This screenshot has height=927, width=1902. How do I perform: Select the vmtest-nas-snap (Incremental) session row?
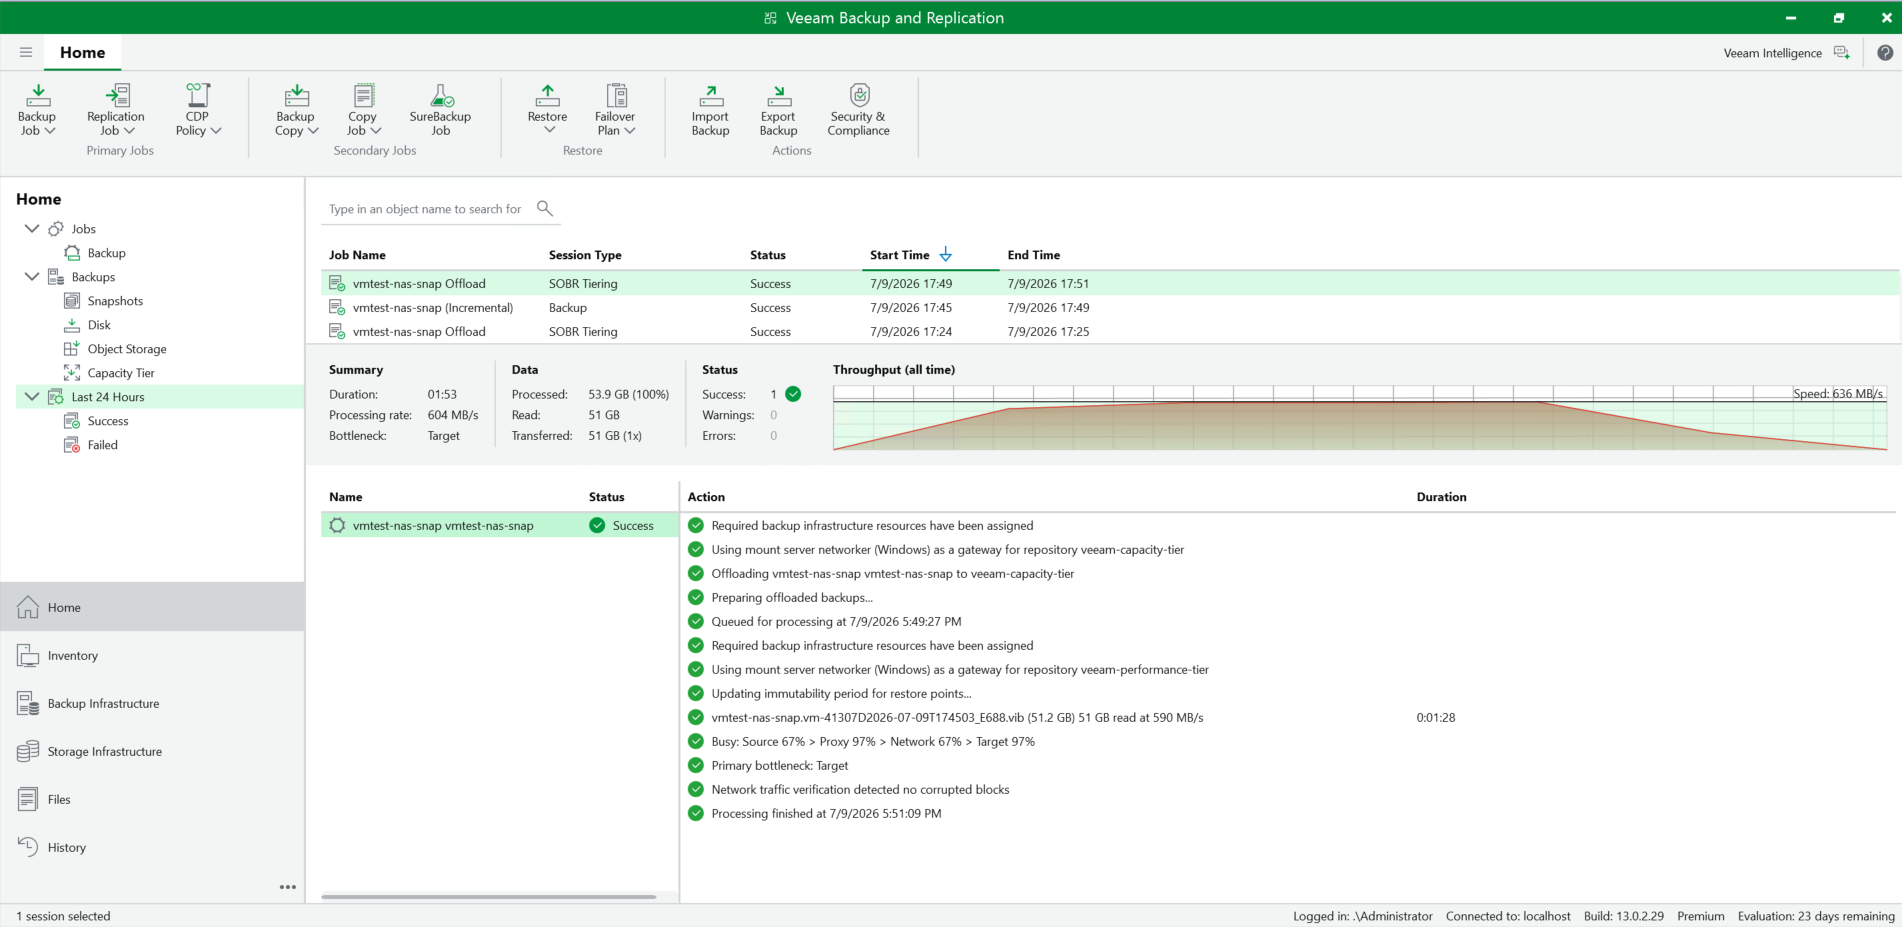coord(1110,308)
